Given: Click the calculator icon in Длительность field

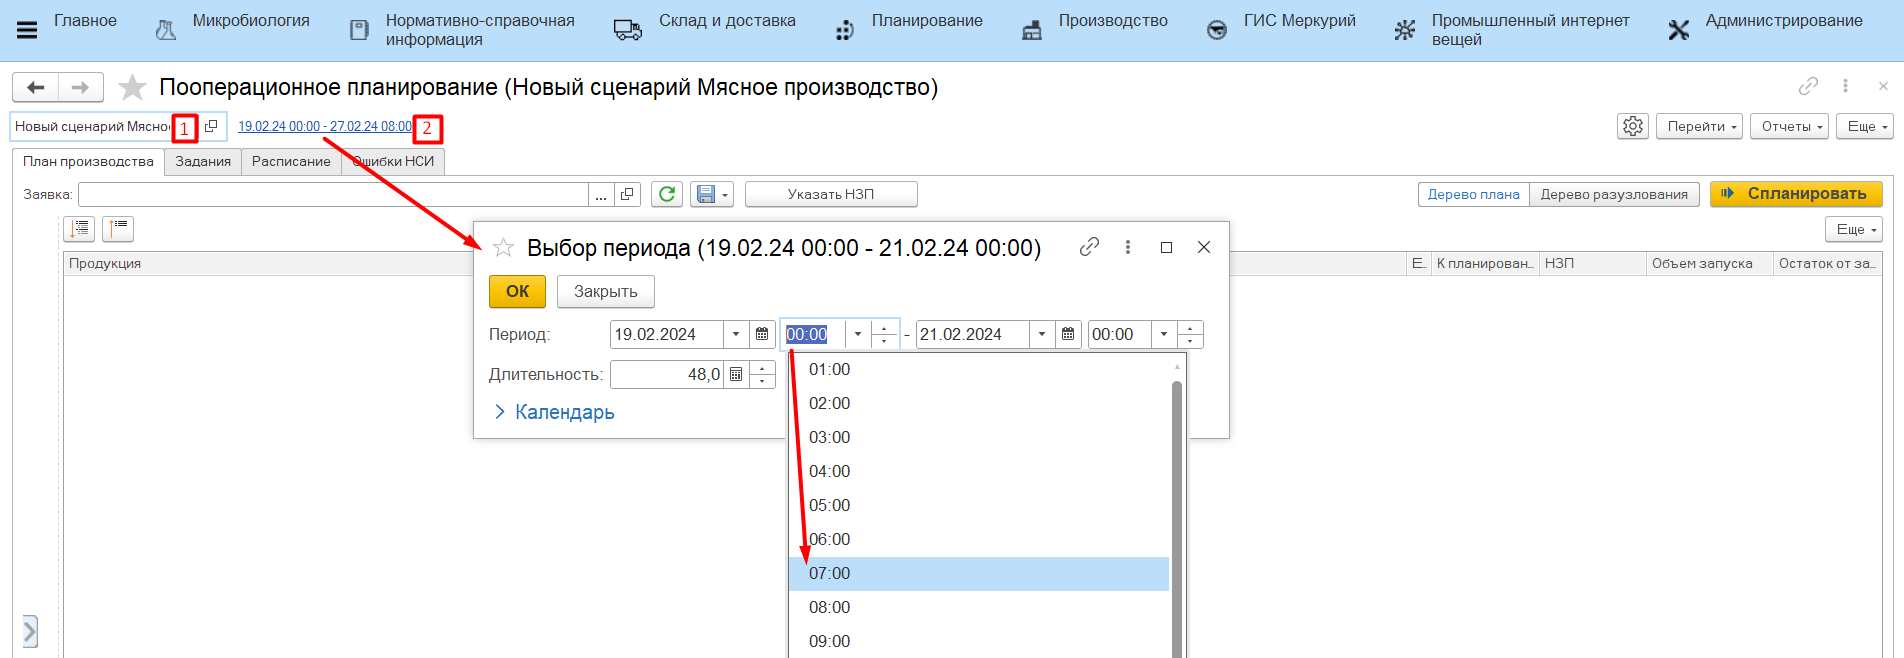Looking at the screenshot, I should 736,374.
